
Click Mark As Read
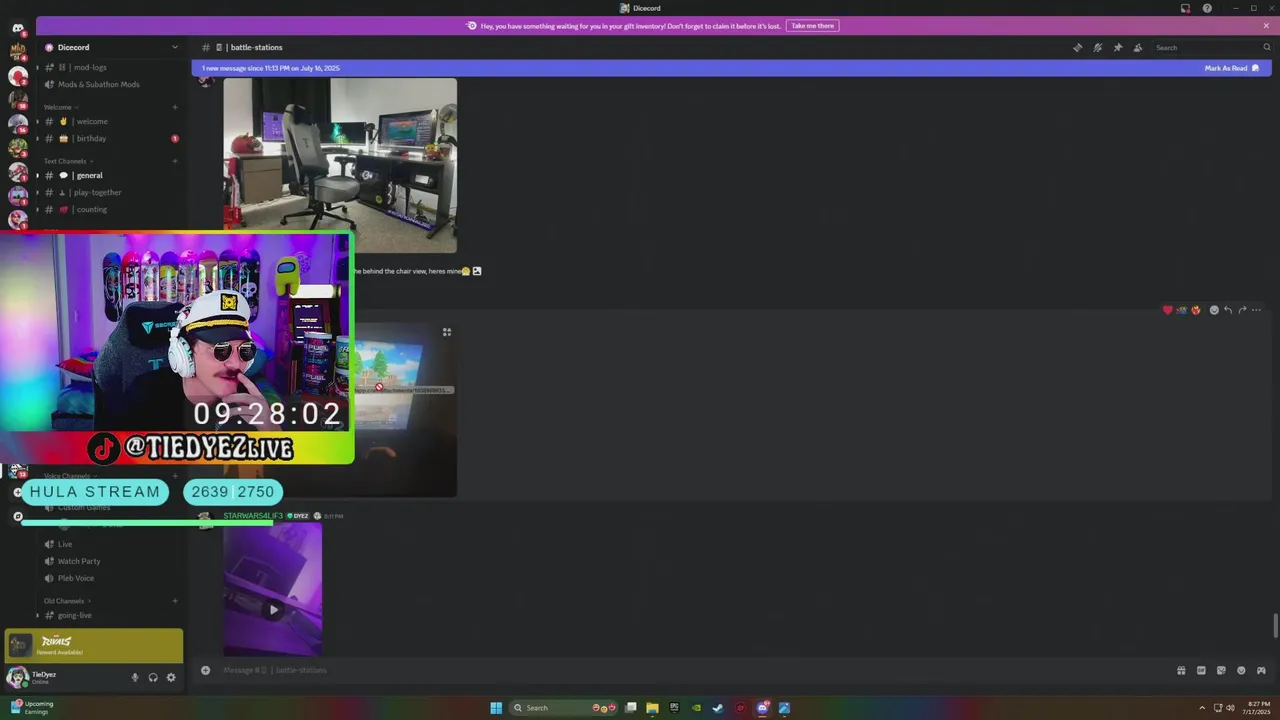pos(1231,68)
